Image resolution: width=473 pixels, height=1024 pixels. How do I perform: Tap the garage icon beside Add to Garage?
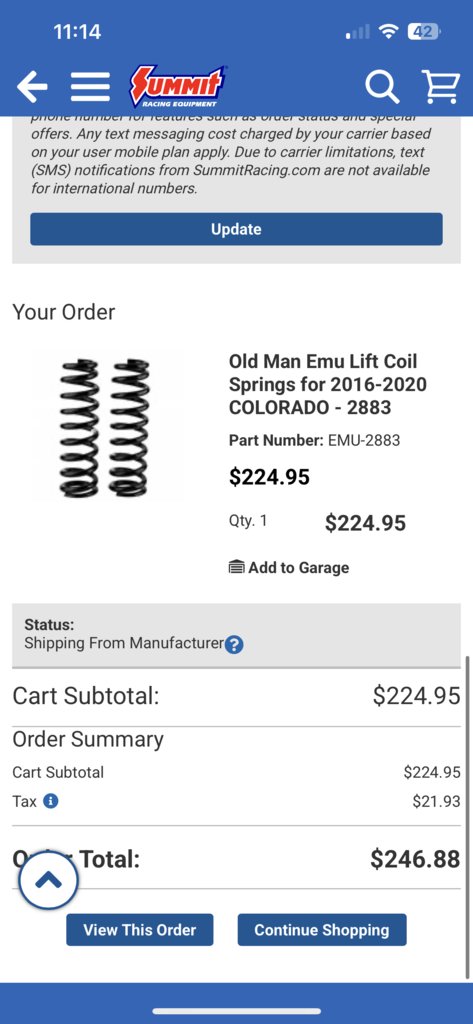236,568
